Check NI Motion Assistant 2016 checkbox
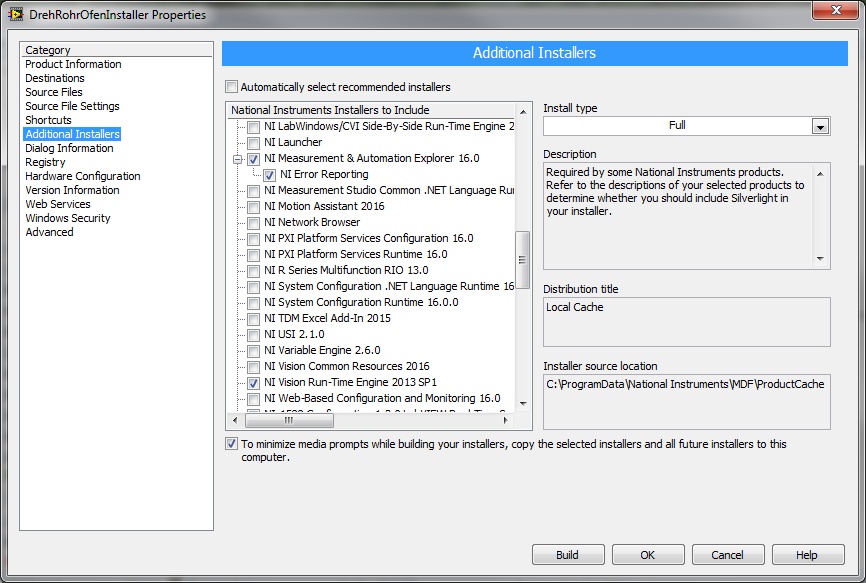Viewport: 866px width, 583px height. [x=254, y=207]
